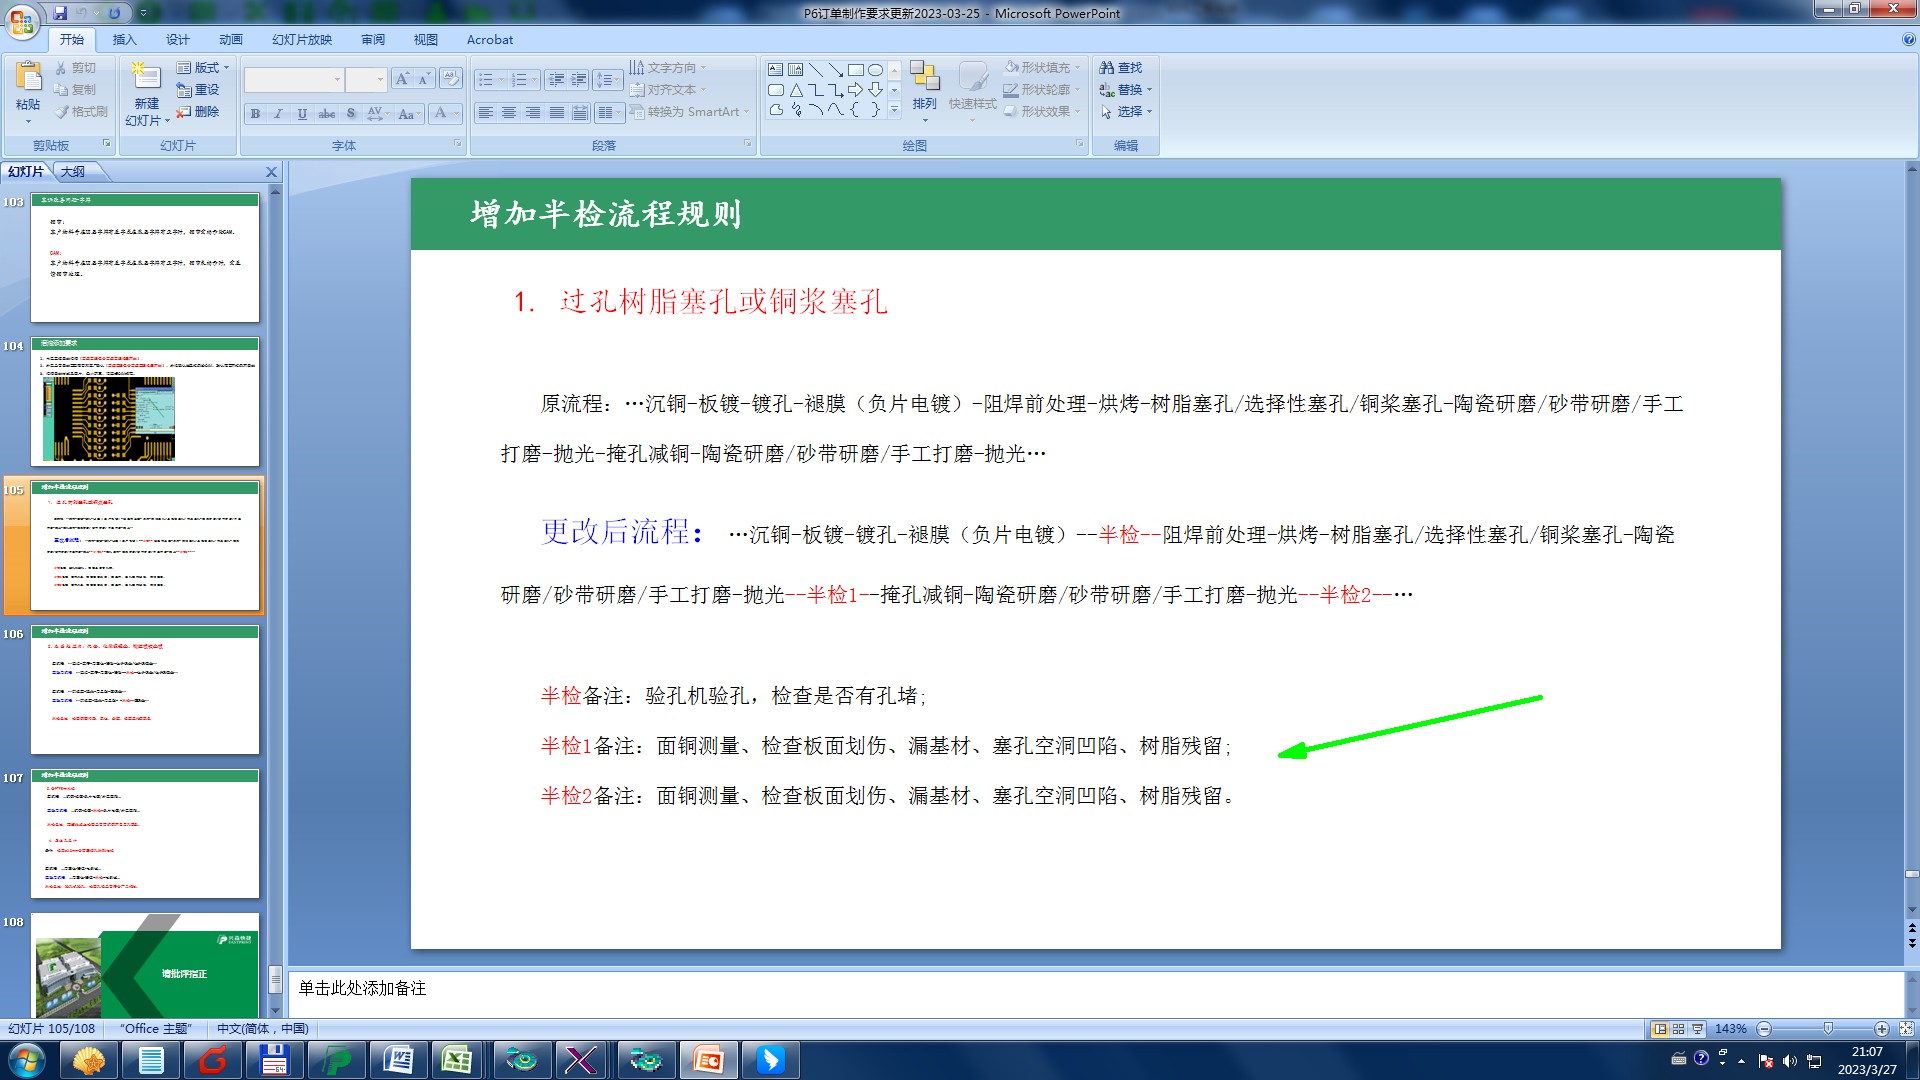Expand the shapes gallery more arrow
The width and height of the screenshot is (1920, 1080).
895,110
